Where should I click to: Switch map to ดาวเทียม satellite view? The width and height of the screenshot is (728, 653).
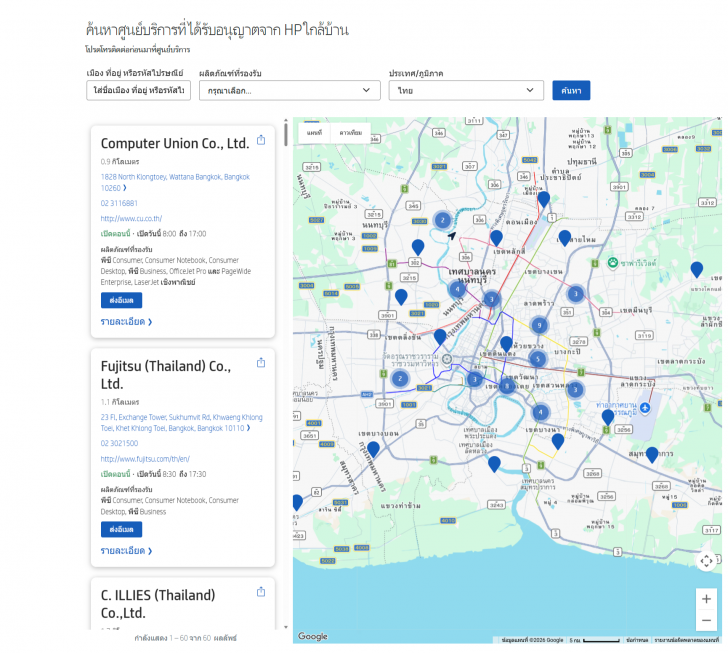pyautogui.click(x=351, y=133)
